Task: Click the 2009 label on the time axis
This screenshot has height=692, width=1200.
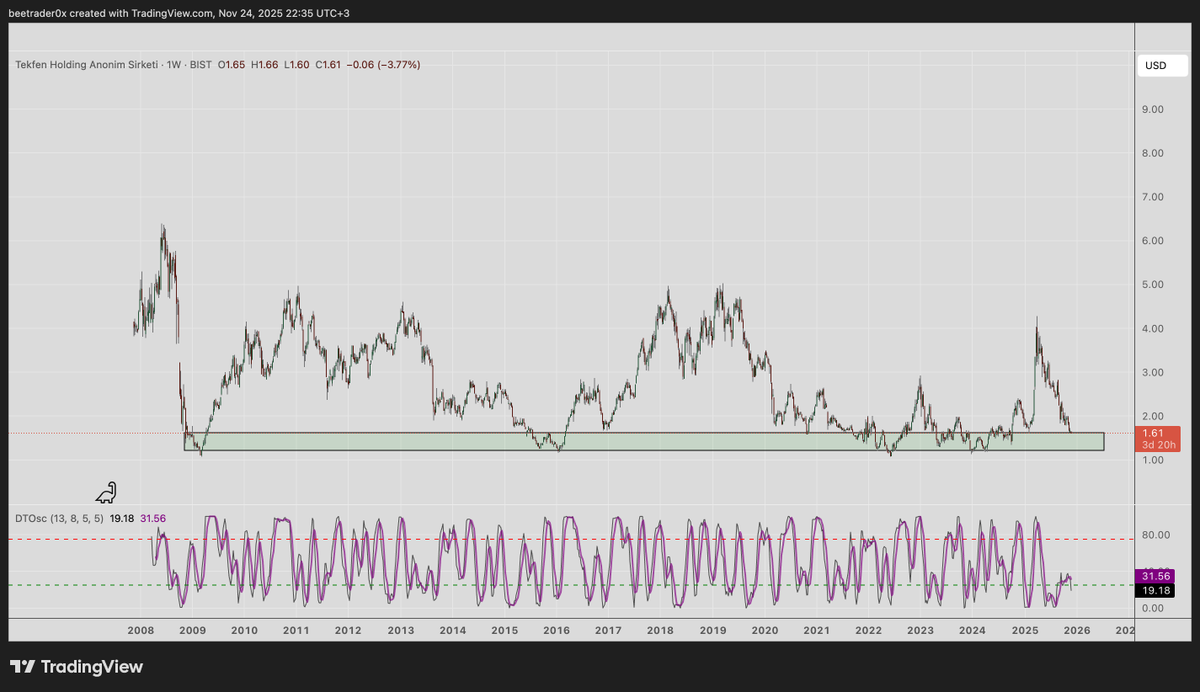Action: click(192, 631)
